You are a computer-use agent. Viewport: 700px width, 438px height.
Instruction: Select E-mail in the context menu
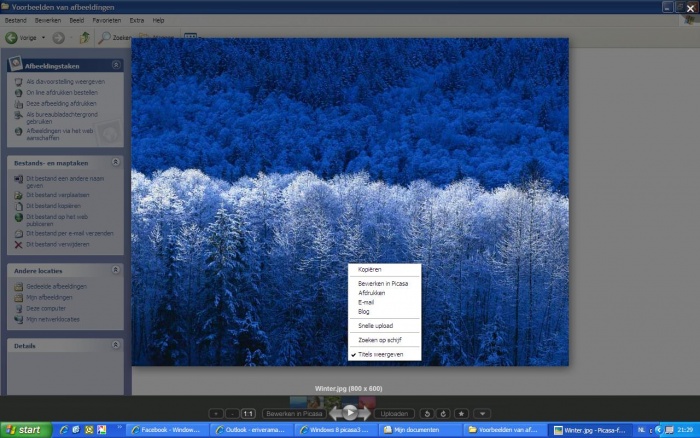pyautogui.click(x=384, y=302)
